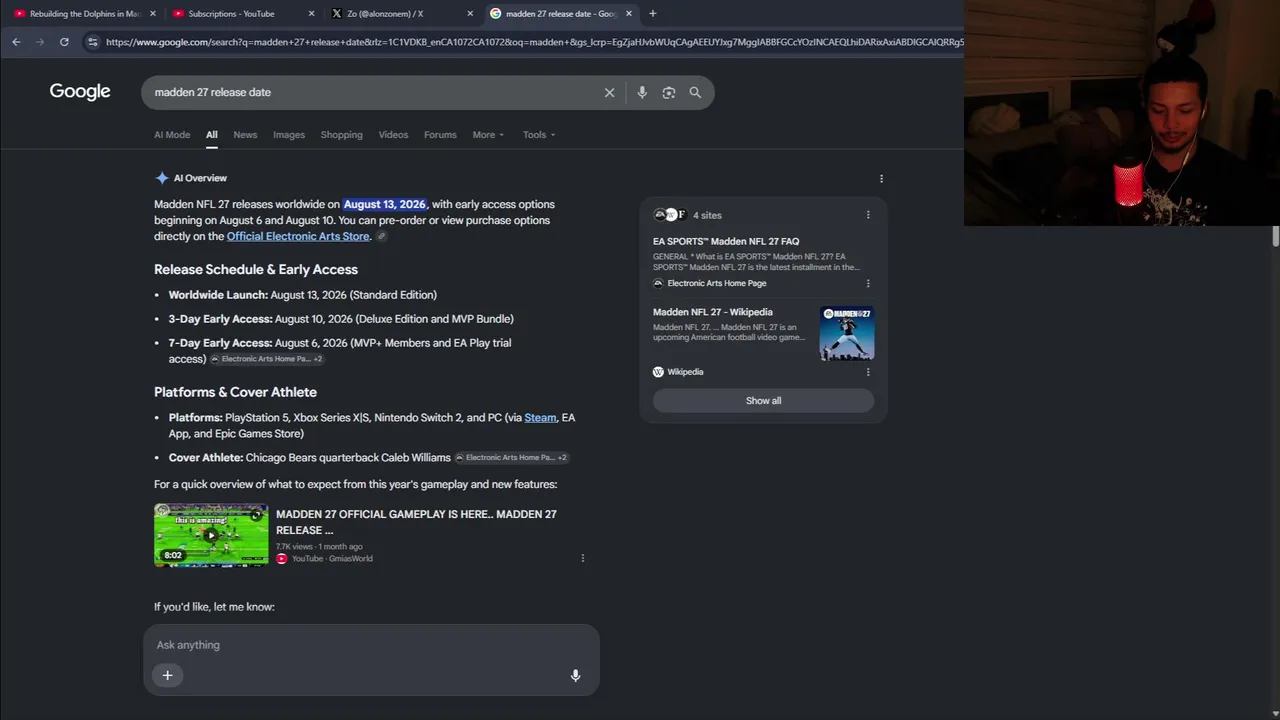The height and width of the screenshot is (720, 1280).
Task: Use the microphone in the Ask anything box
Action: point(575,675)
